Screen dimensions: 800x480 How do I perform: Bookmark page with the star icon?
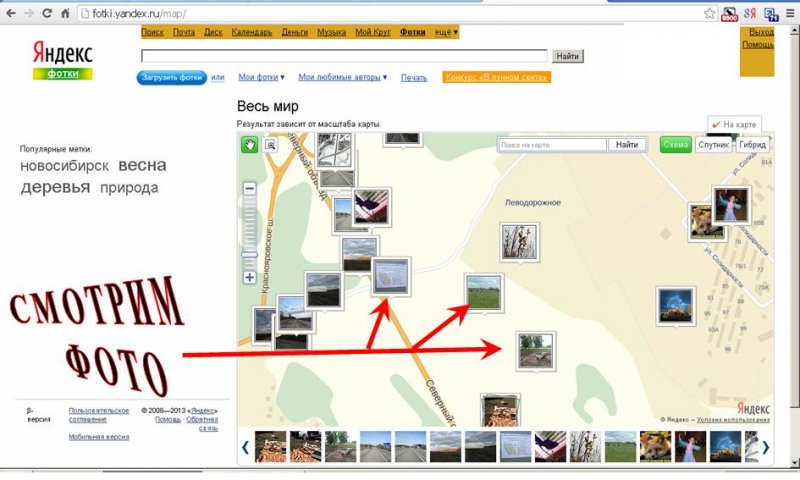point(709,14)
